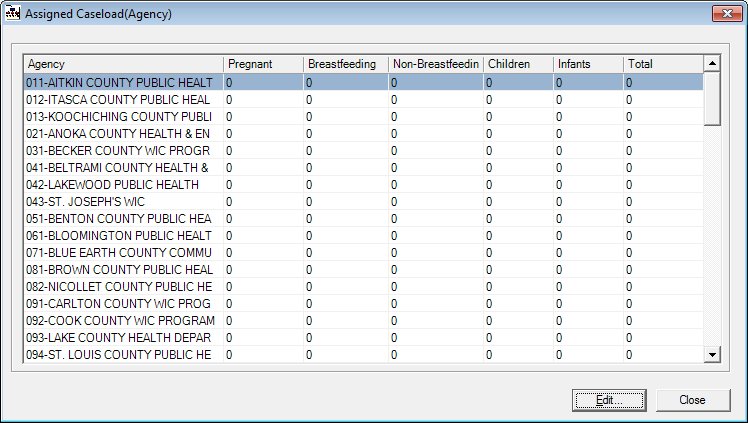Image resolution: width=748 pixels, height=423 pixels.
Task: Click the Infants column header
Action: (589, 64)
